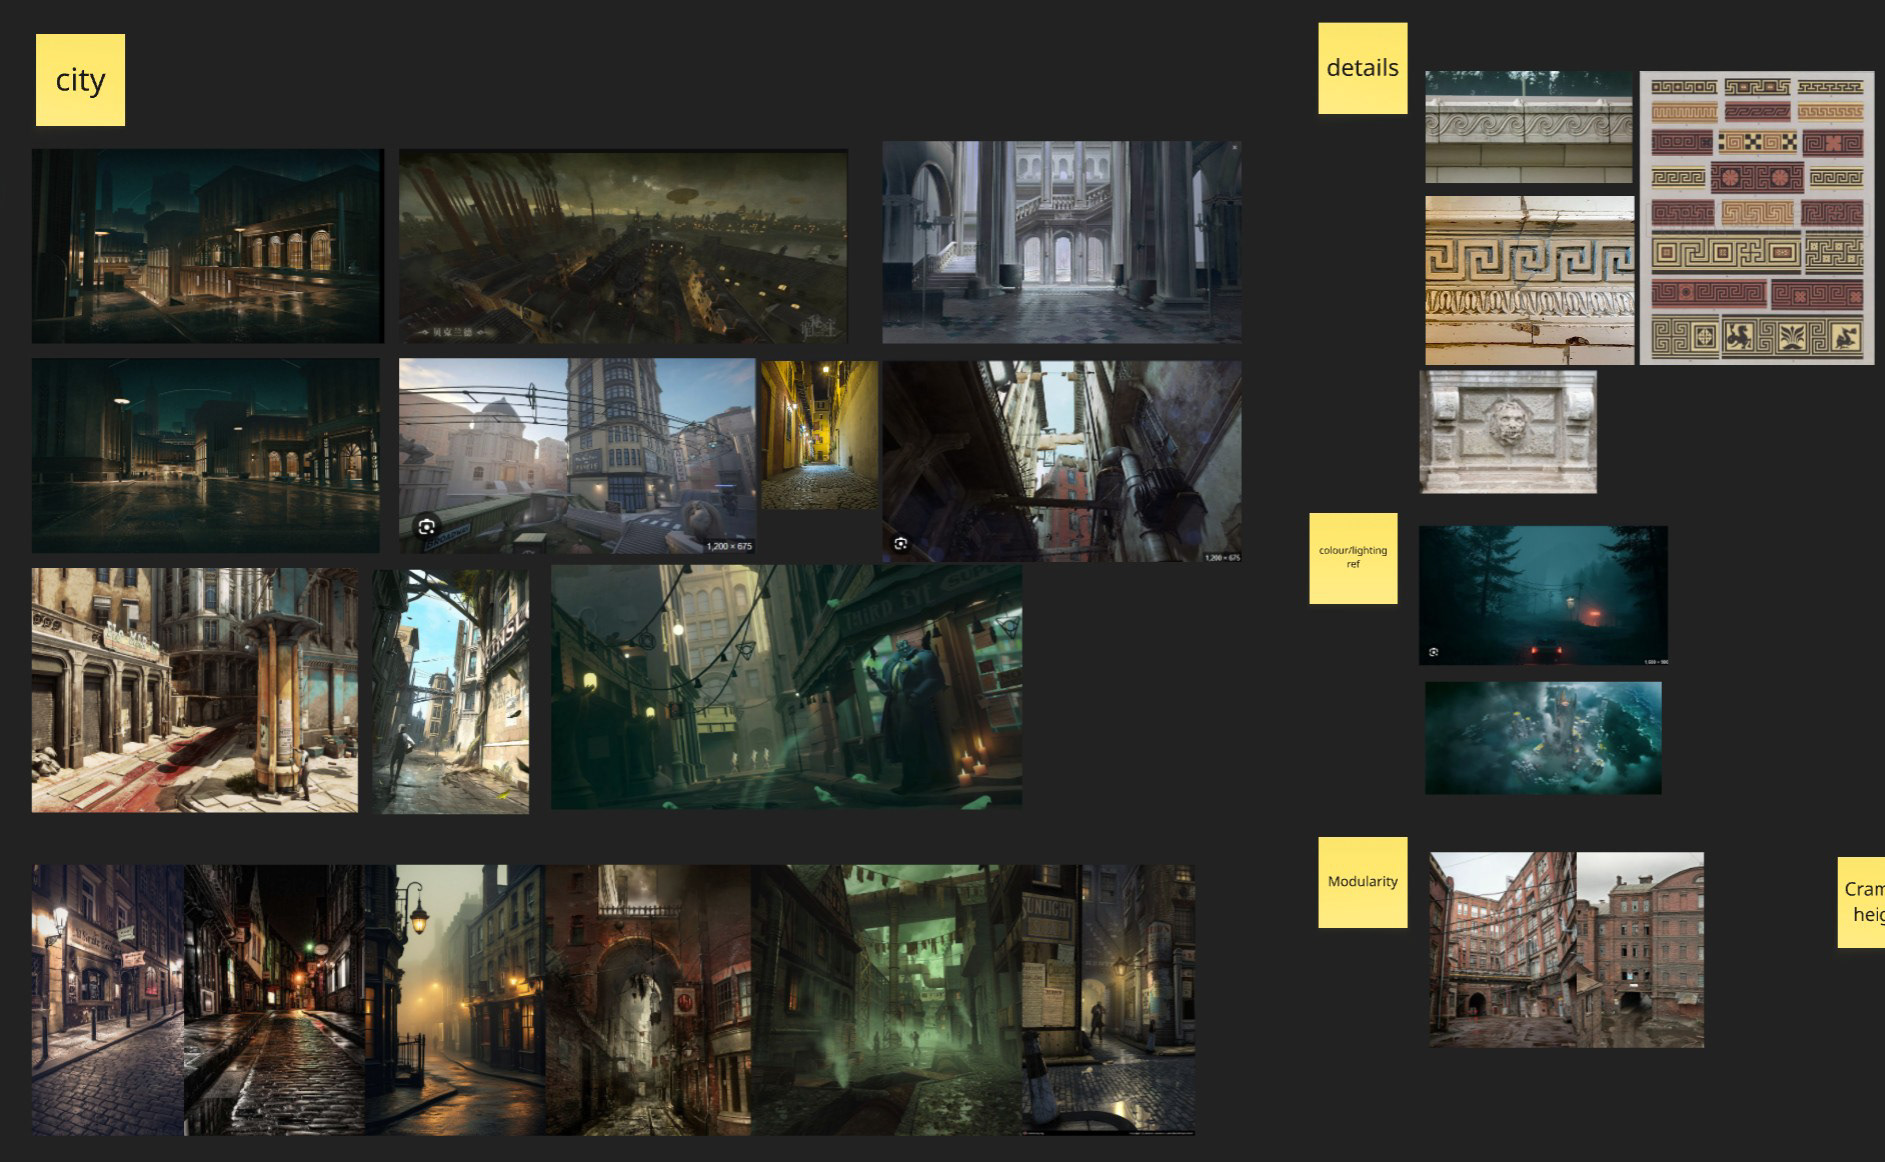The height and width of the screenshot is (1162, 1885).
Task: Select the "colour/lighting ref" sticky note
Action: click(1353, 558)
